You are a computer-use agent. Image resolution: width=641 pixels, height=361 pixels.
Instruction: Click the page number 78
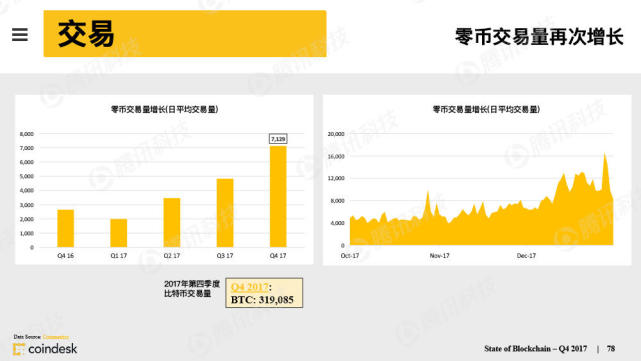coord(611,349)
